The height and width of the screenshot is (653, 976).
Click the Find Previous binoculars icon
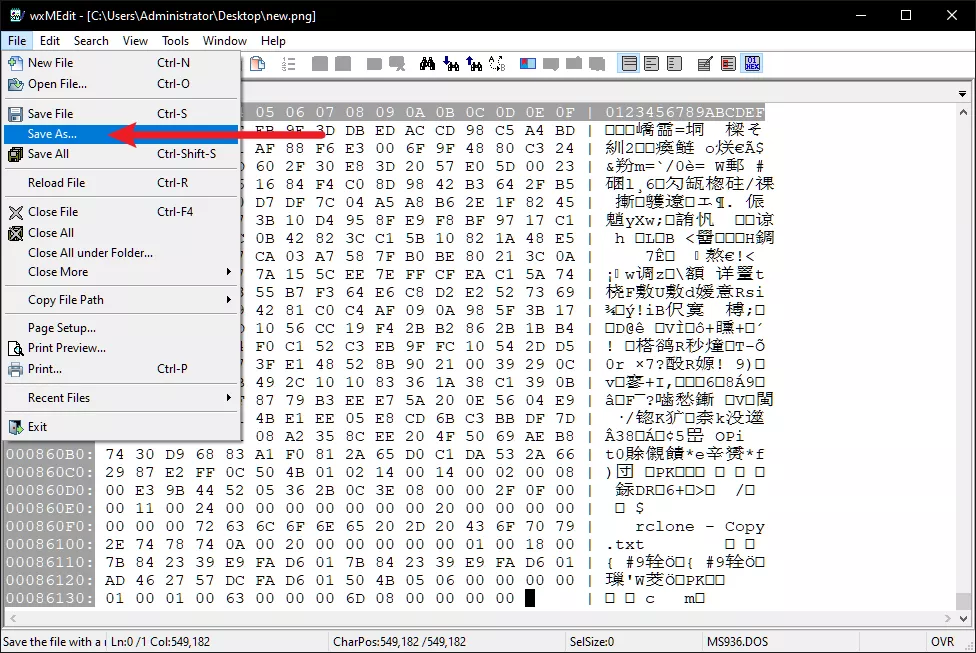pyautogui.click(x=474, y=63)
